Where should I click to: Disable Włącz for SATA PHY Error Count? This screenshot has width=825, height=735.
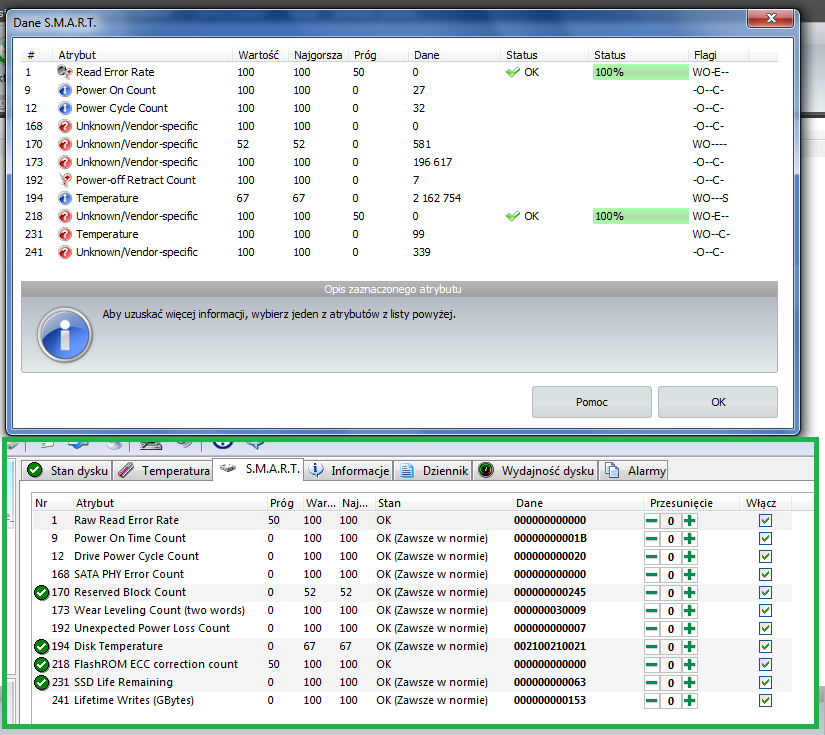(x=765, y=575)
